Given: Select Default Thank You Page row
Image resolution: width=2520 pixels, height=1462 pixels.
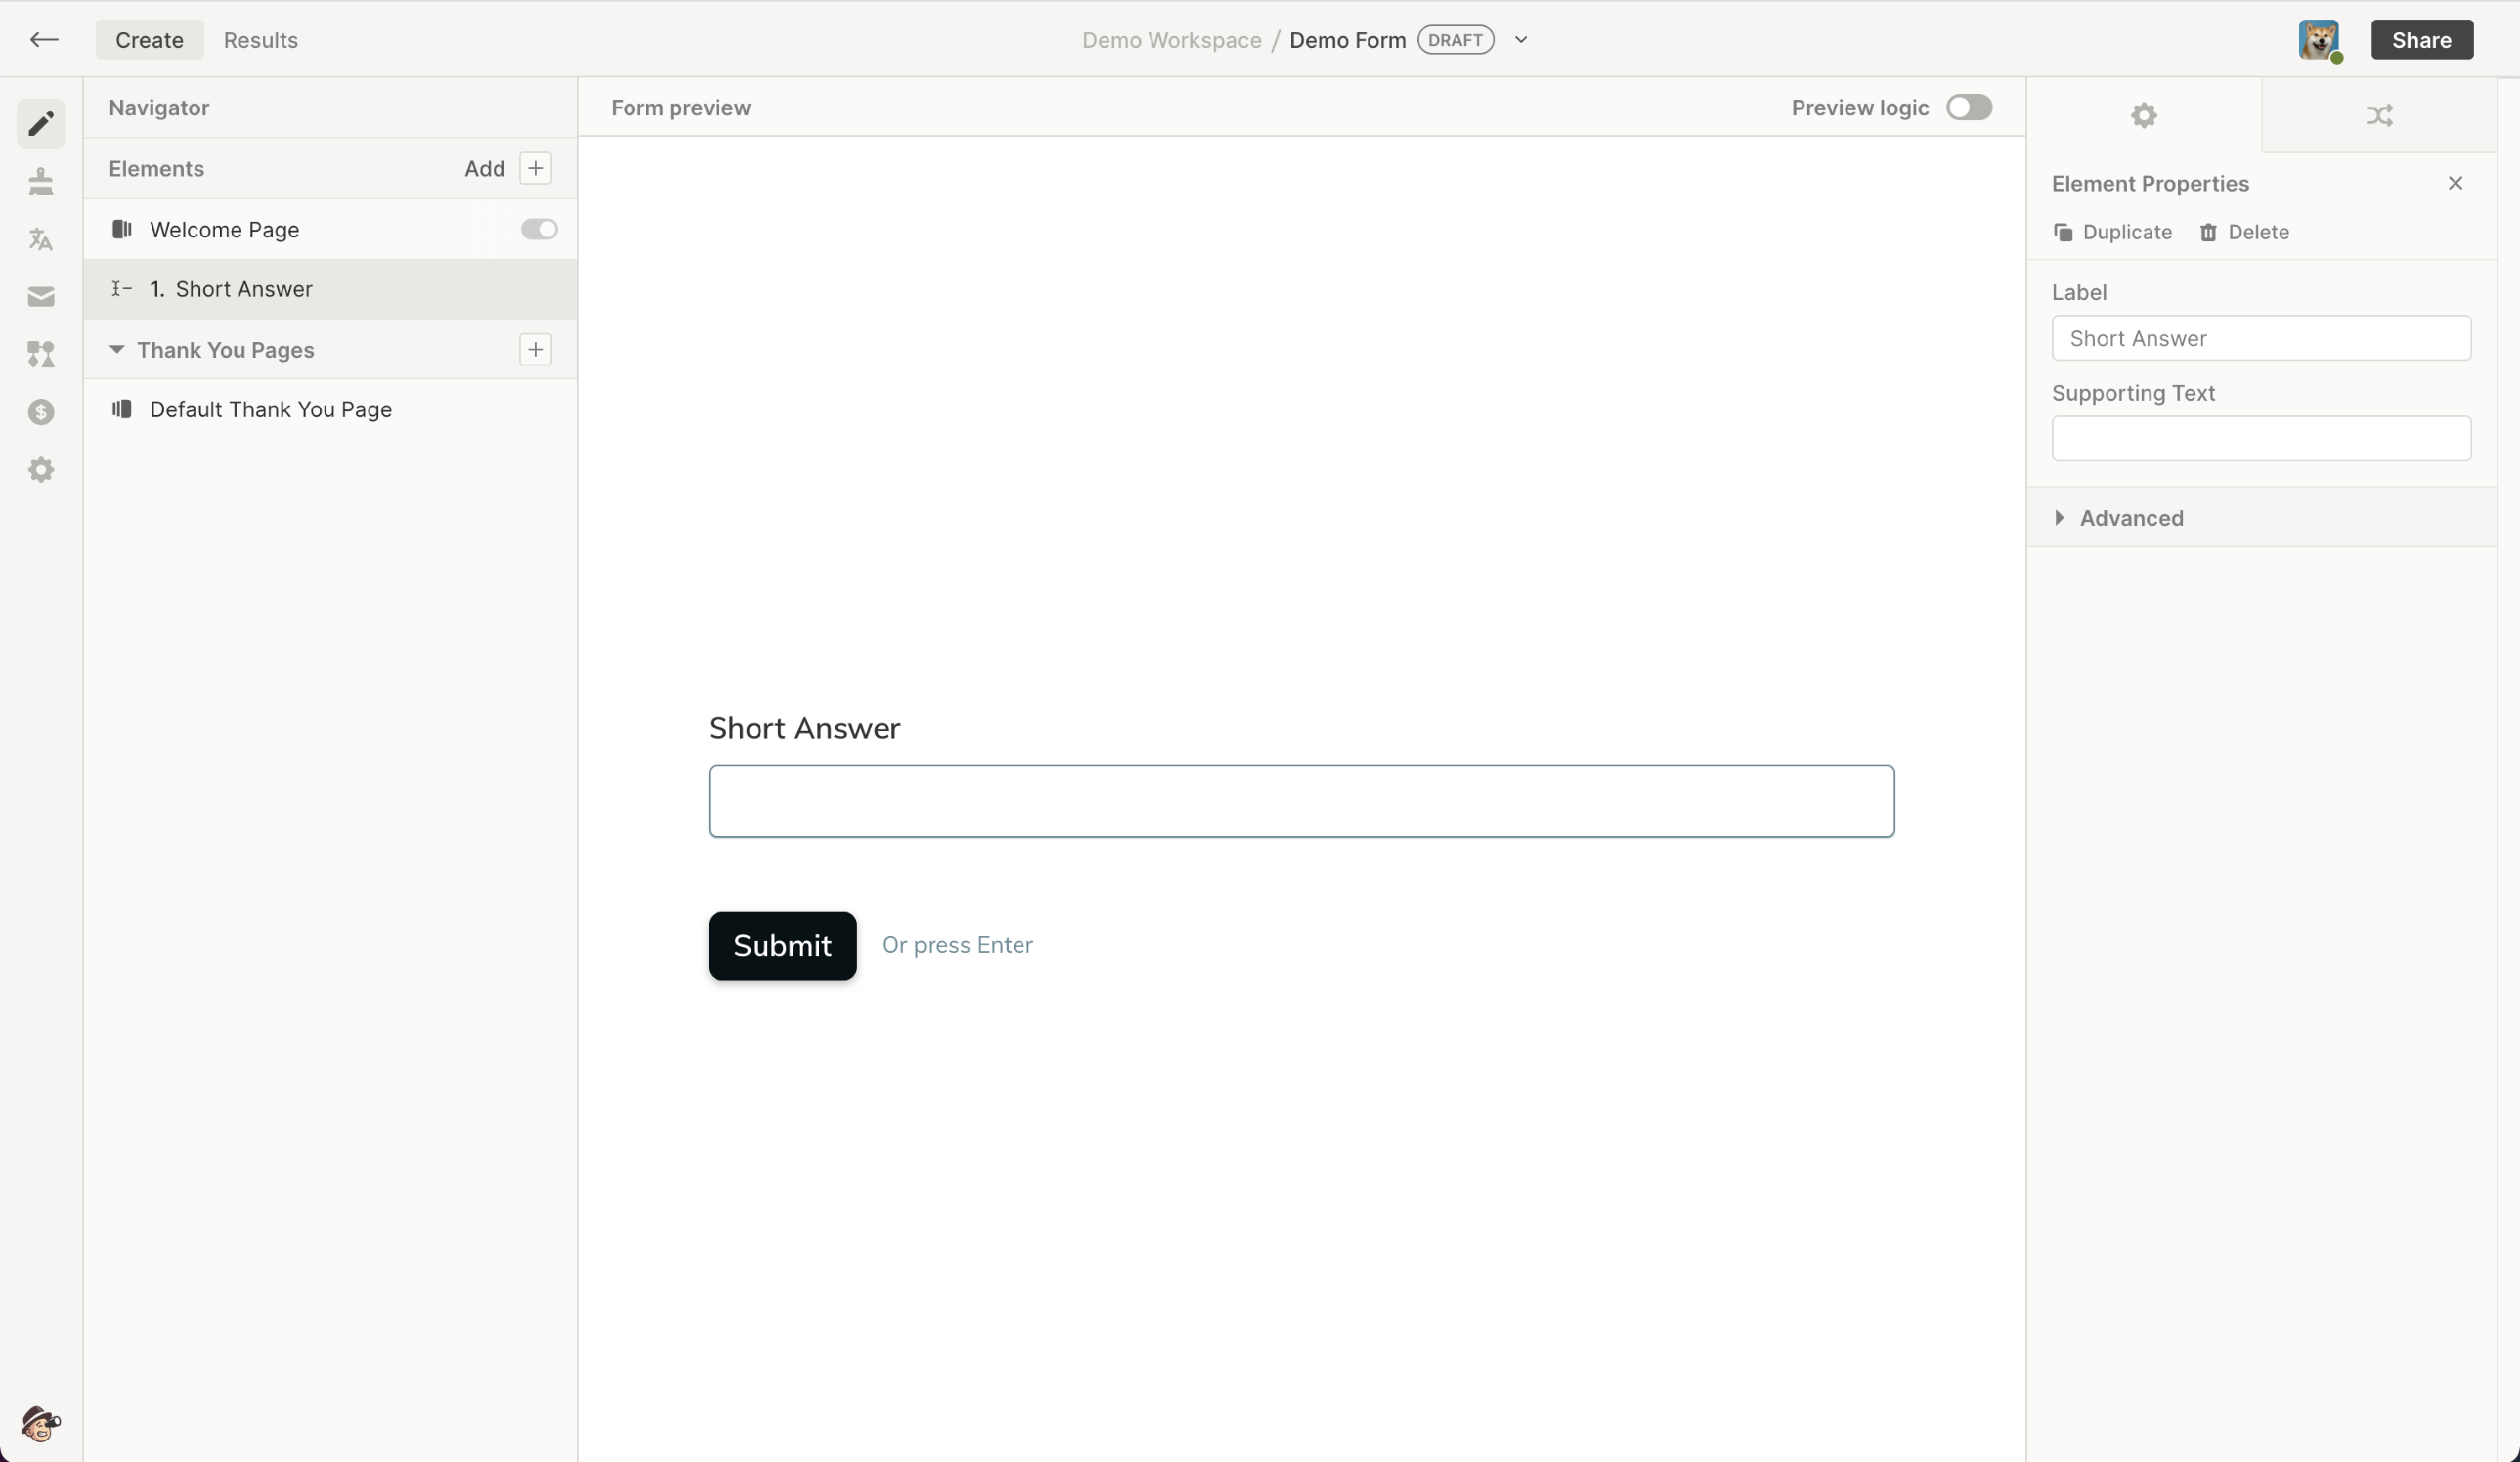Looking at the screenshot, I should pos(330,409).
